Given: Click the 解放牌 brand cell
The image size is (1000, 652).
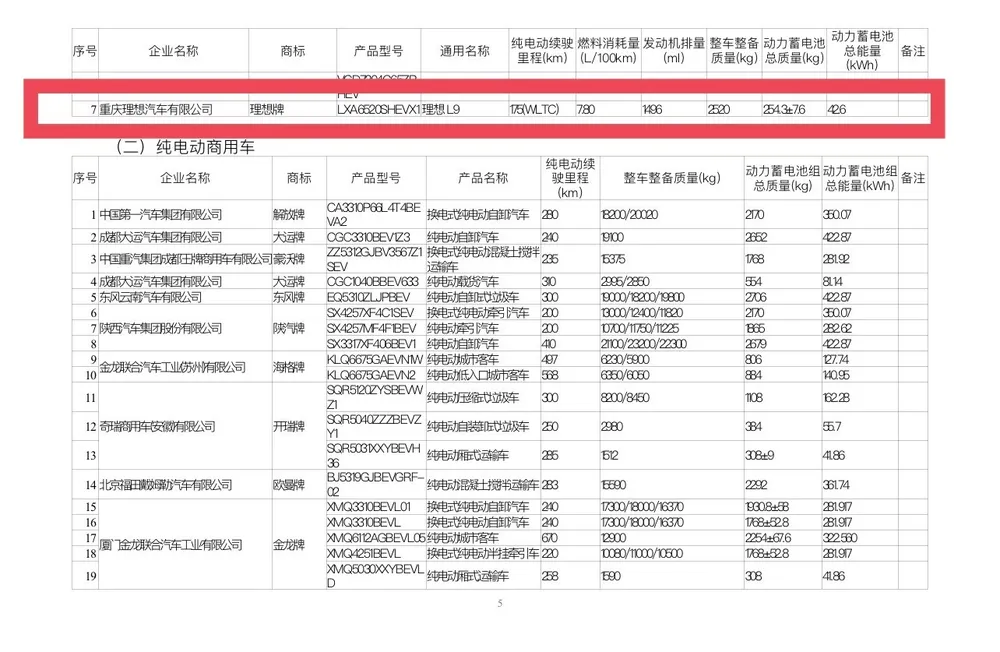Looking at the screenshot, I should click(289, 215).
